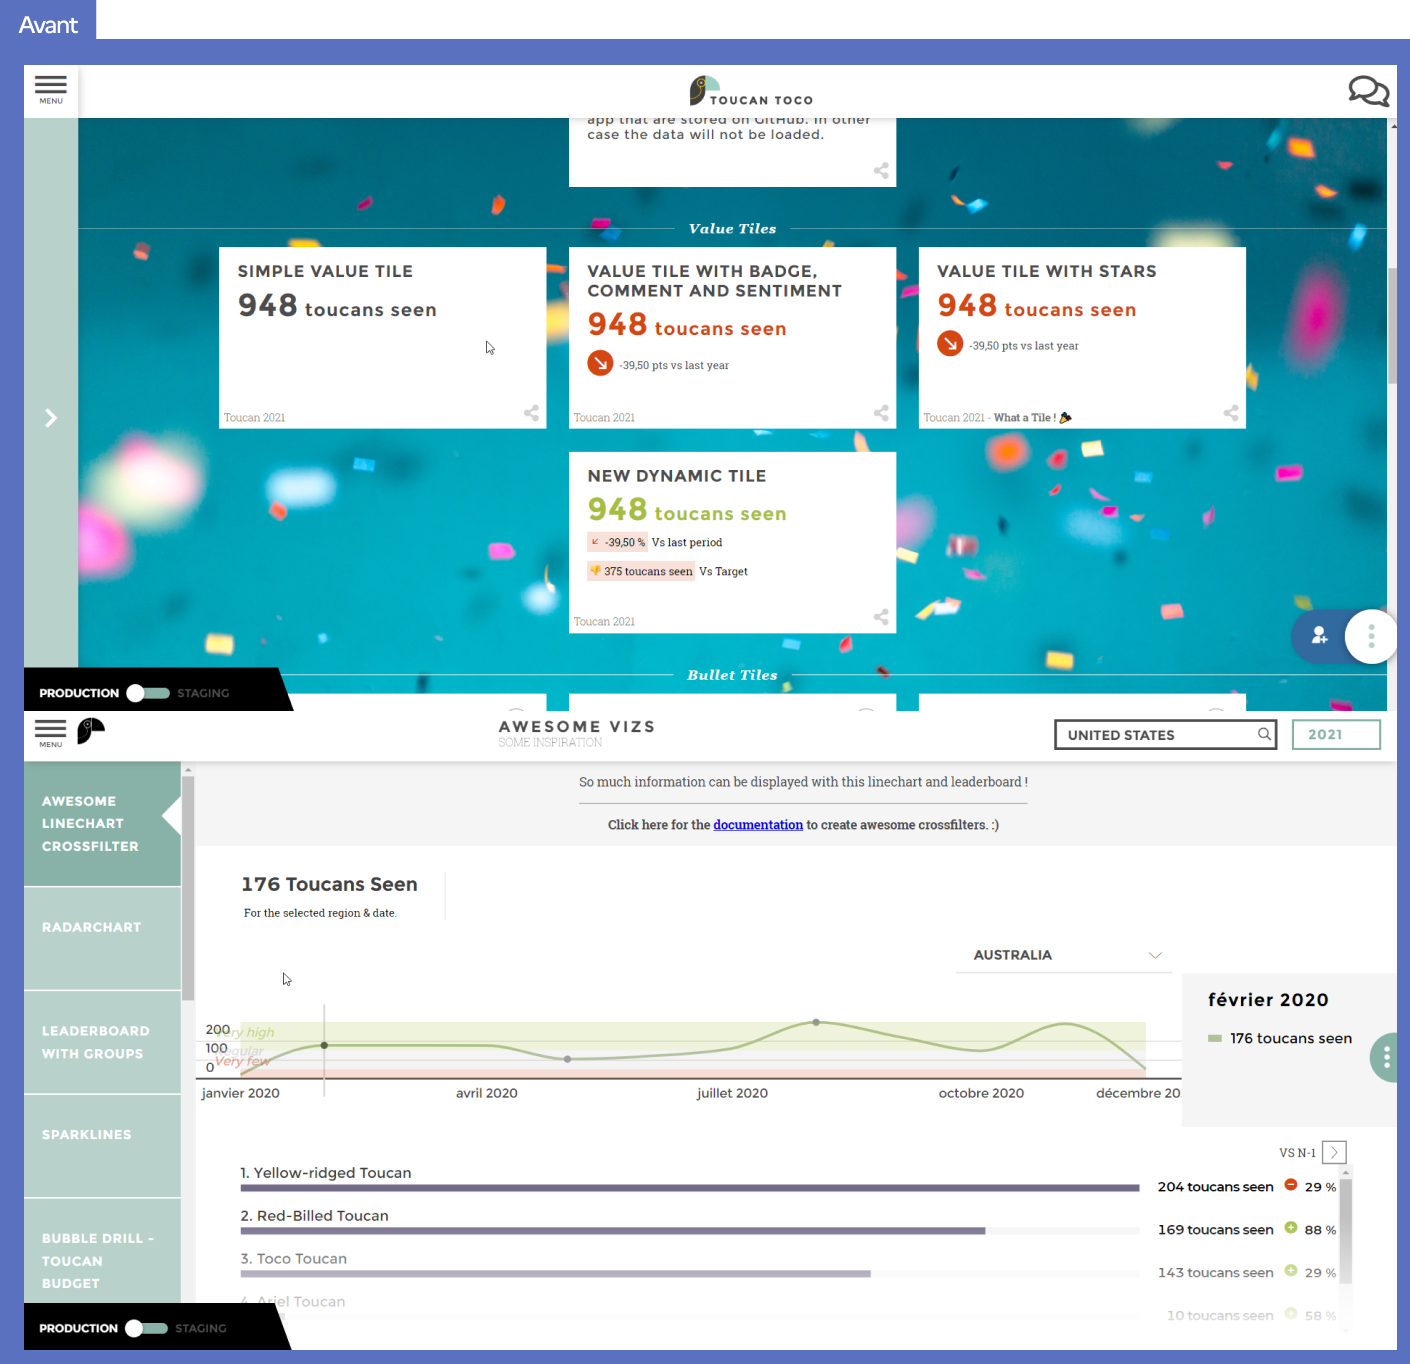Image resolution: width=1410 pixels, height=1364 pixels.
Task: Click the add user icon button
Action: coord(1319,635)
